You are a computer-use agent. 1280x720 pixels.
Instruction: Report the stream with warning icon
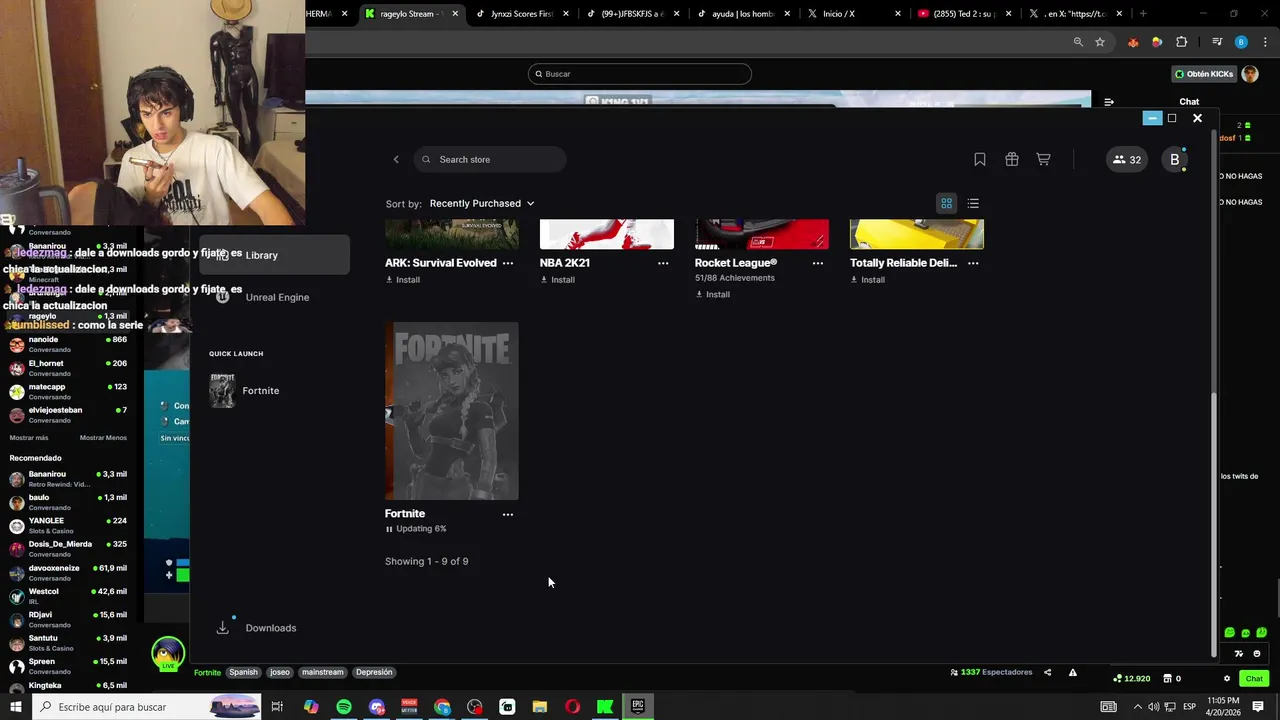pos(1072,673)
